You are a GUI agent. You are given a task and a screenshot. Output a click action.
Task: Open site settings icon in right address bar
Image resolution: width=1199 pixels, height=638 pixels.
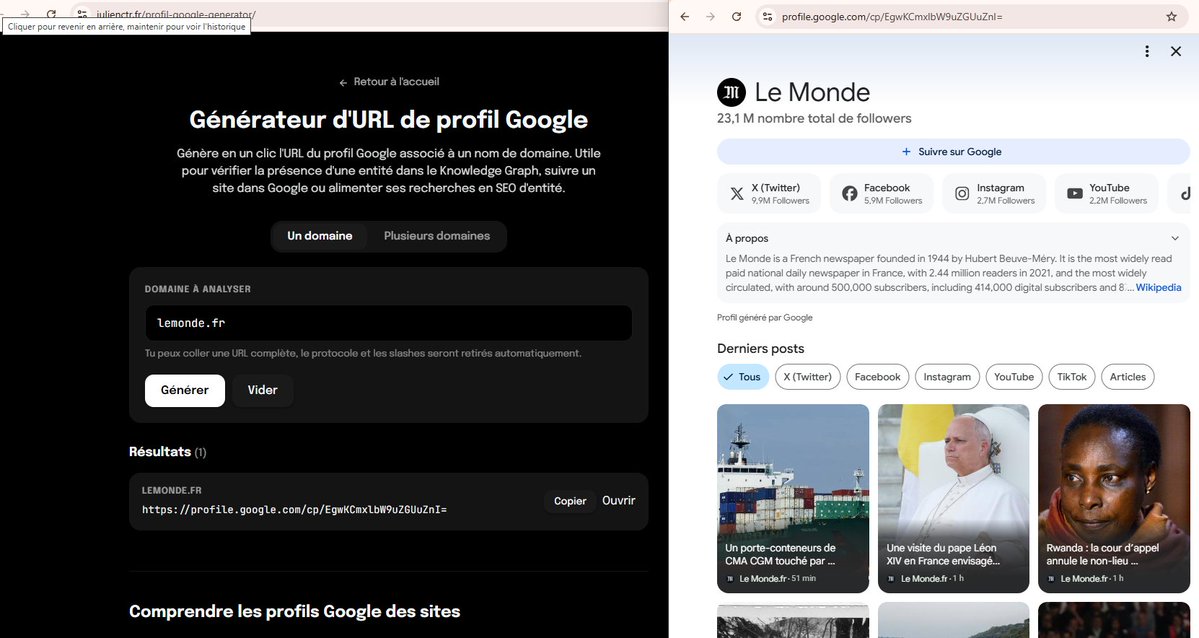(768, 16)
